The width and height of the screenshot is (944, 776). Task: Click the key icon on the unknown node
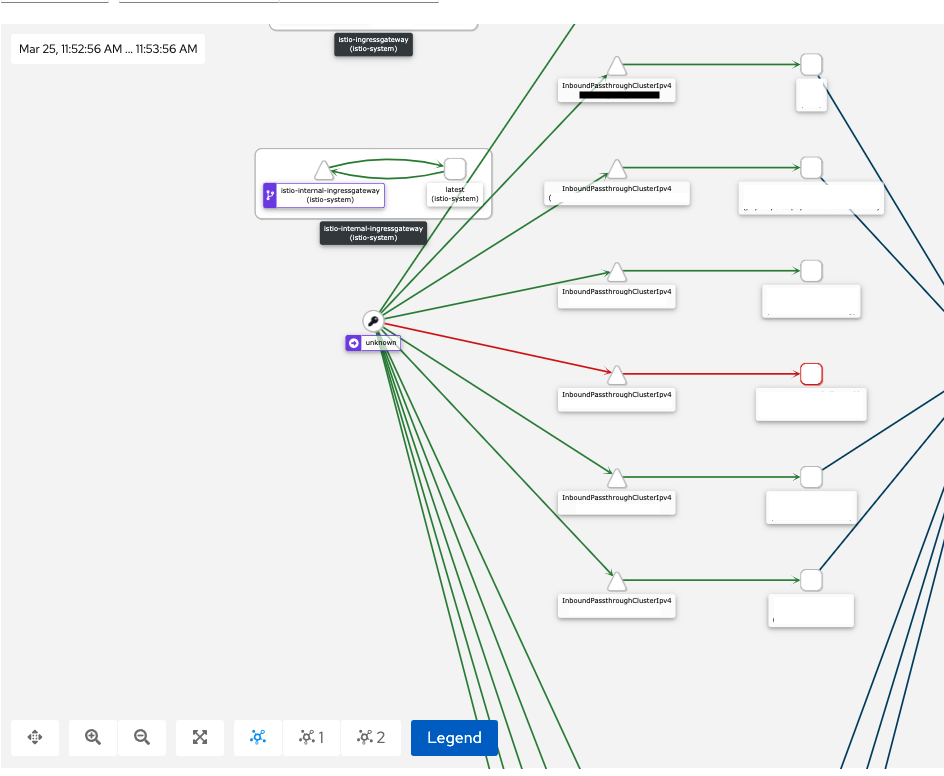coord(374,320)
